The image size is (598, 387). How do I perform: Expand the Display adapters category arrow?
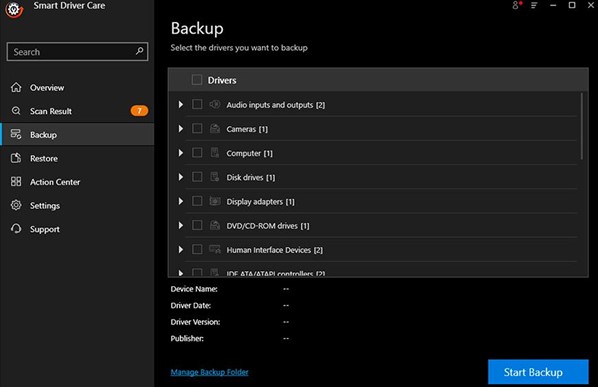click(181, 201)
